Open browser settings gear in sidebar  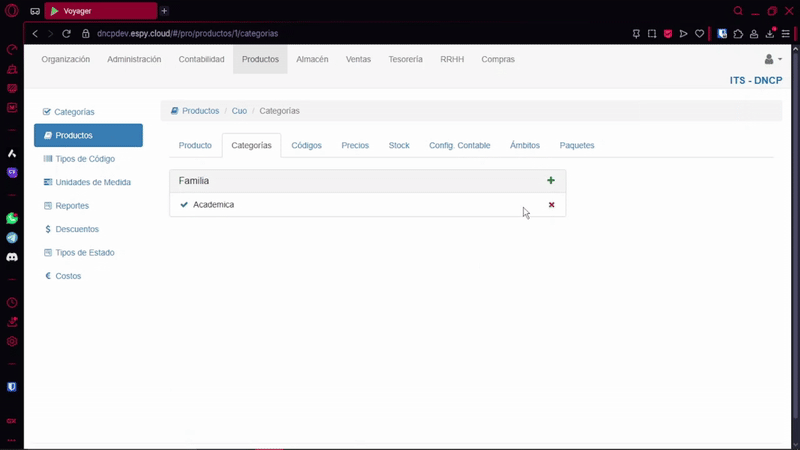click(x=12, y=341)
